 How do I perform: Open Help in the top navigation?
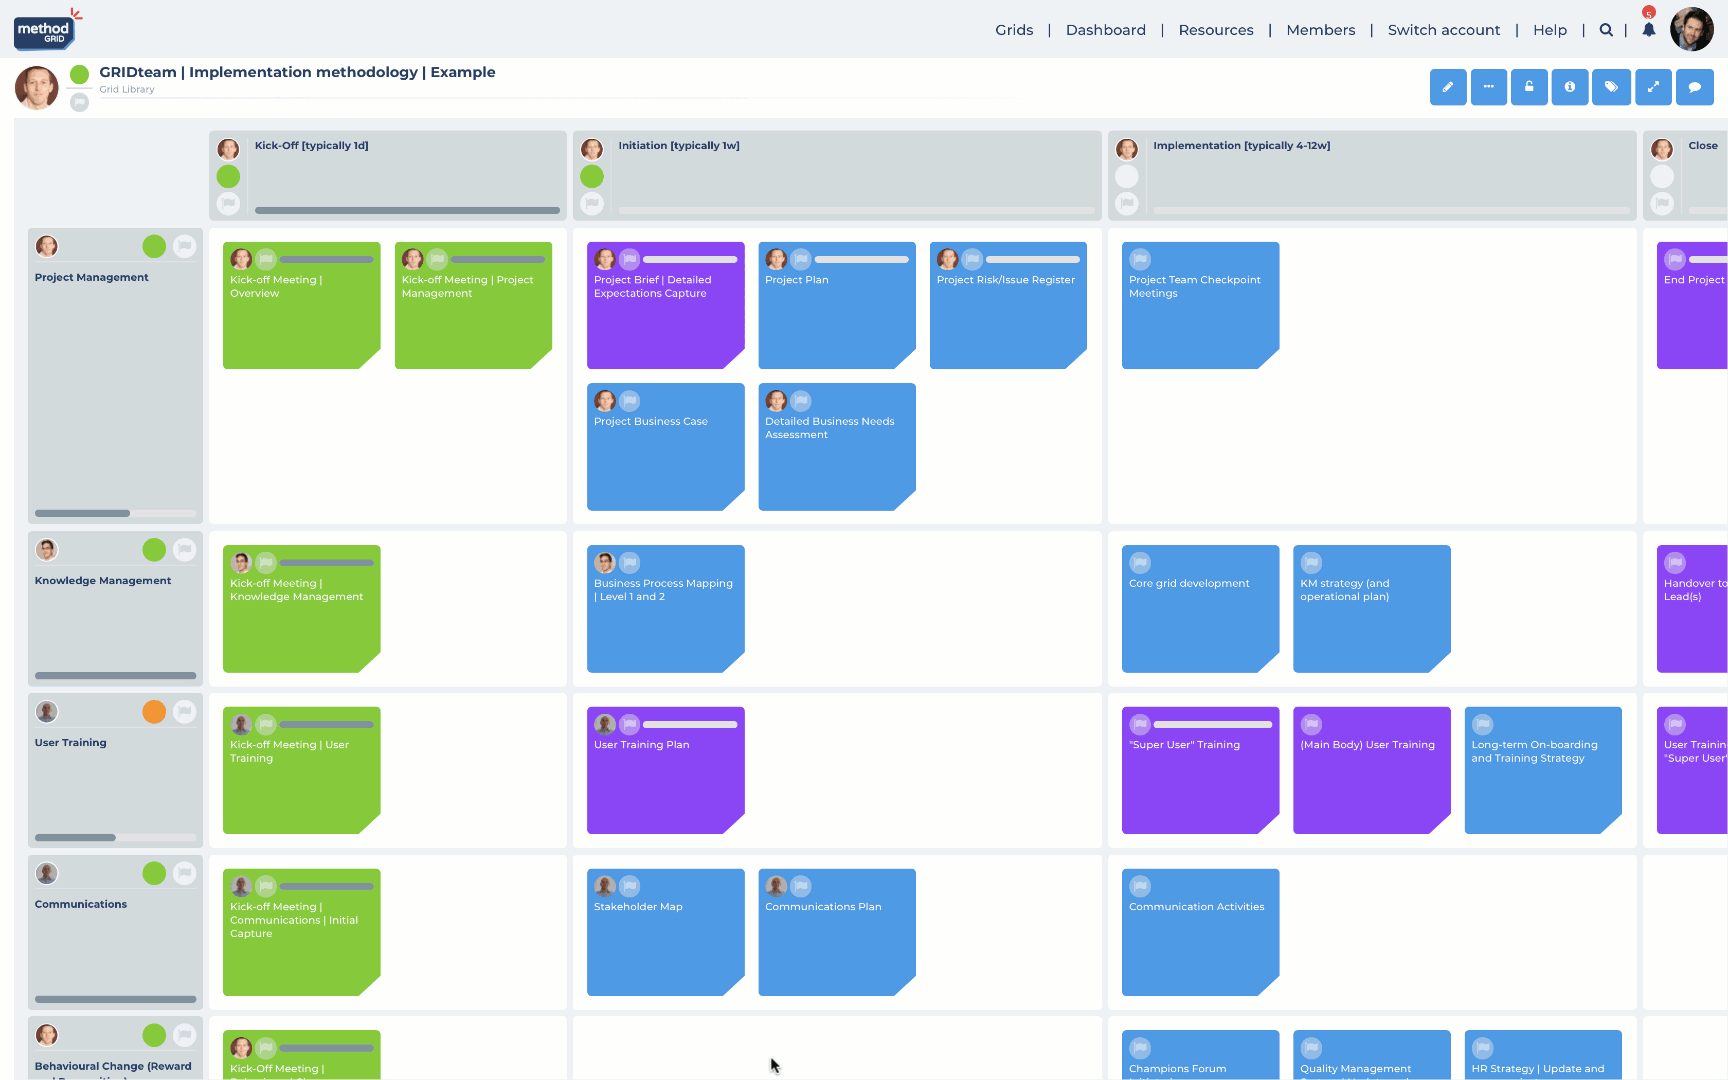point(1550,30)
